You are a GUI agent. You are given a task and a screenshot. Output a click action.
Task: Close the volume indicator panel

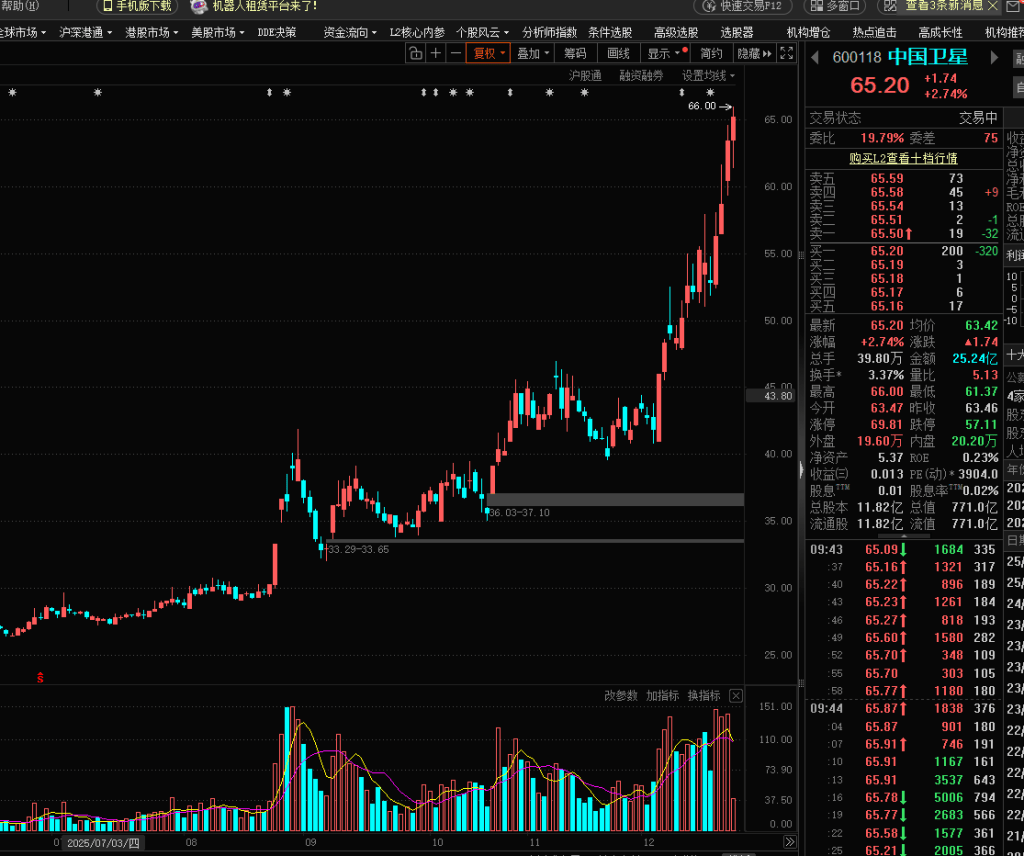tap(736, 695)
